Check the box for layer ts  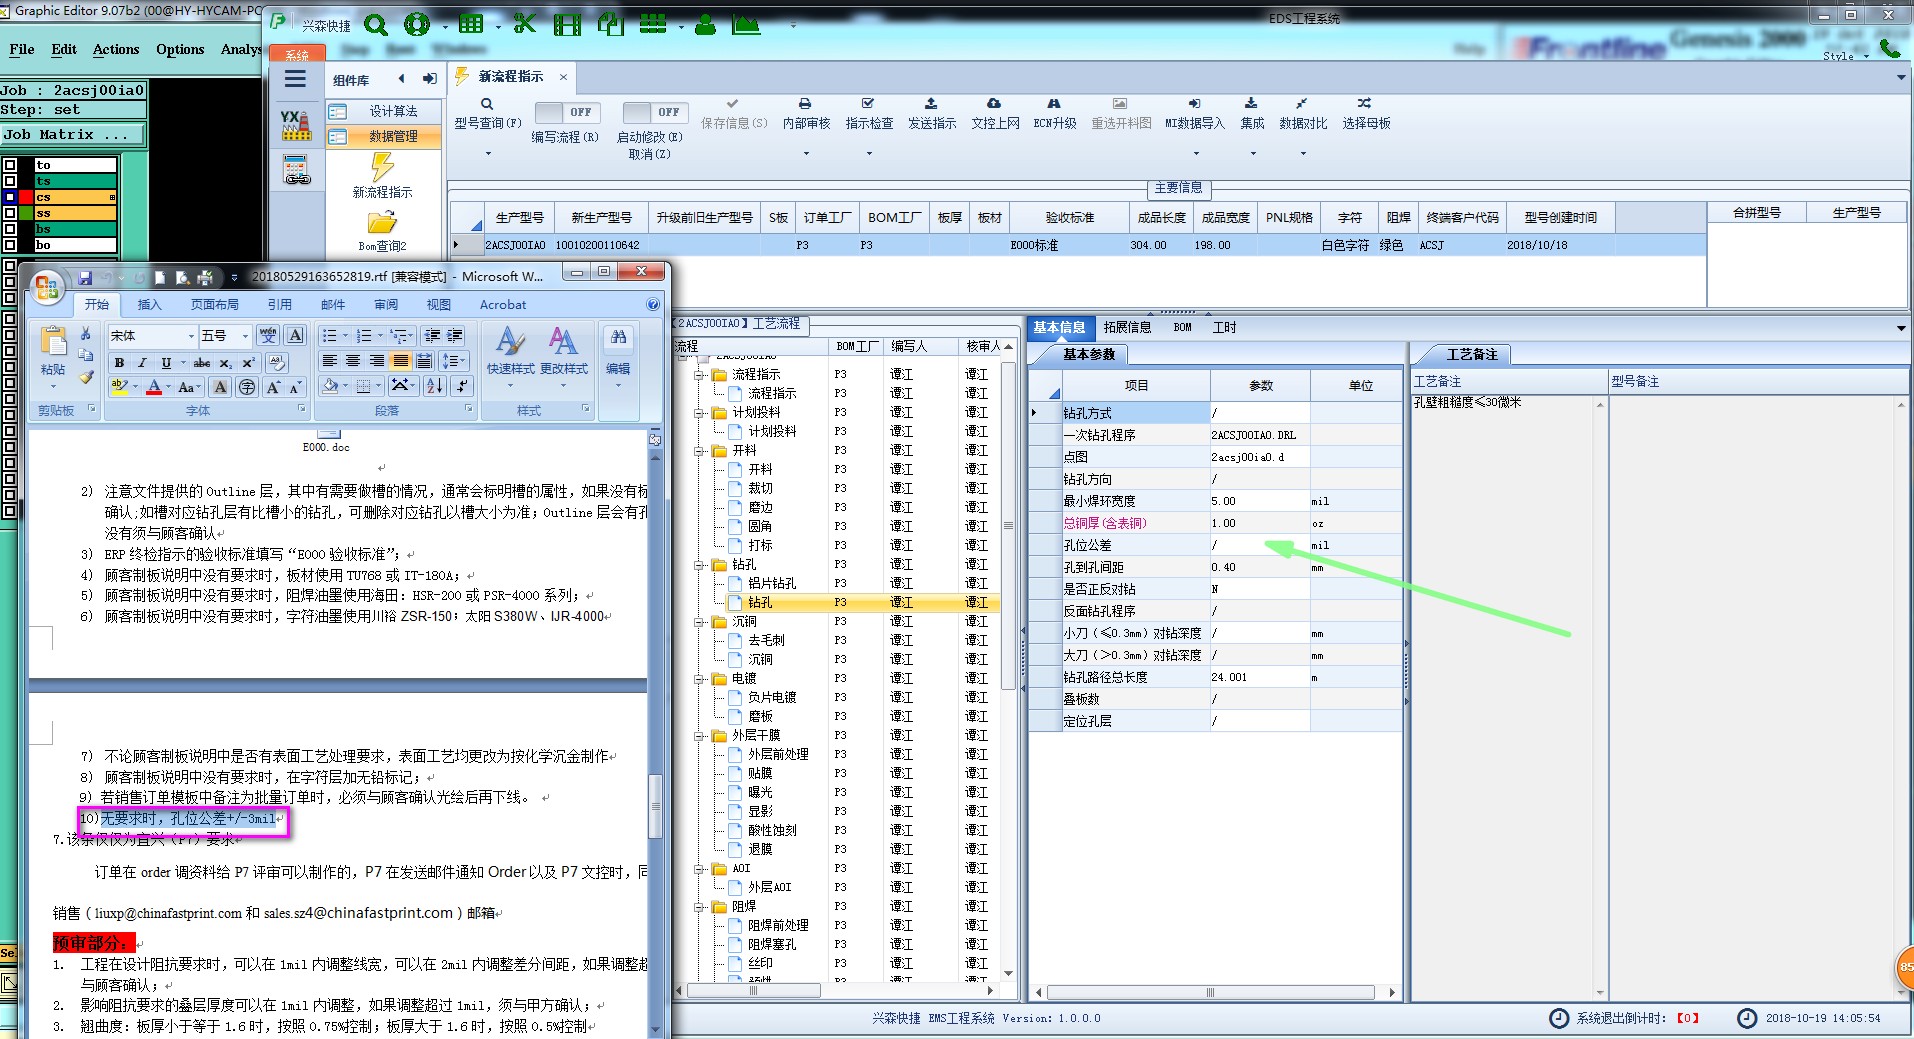(10, 181)
